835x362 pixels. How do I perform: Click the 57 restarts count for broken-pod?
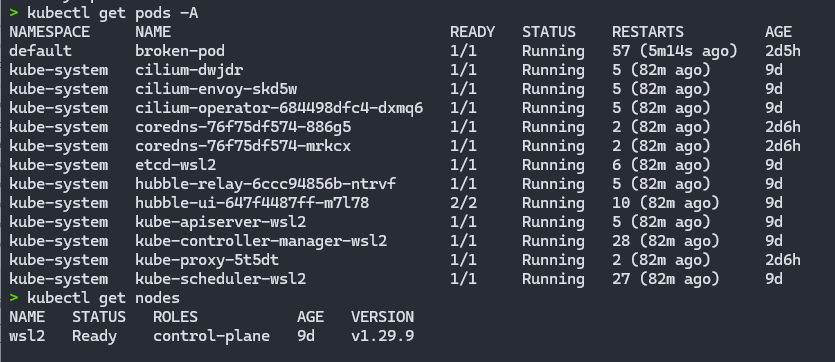[x=621, y=51]
